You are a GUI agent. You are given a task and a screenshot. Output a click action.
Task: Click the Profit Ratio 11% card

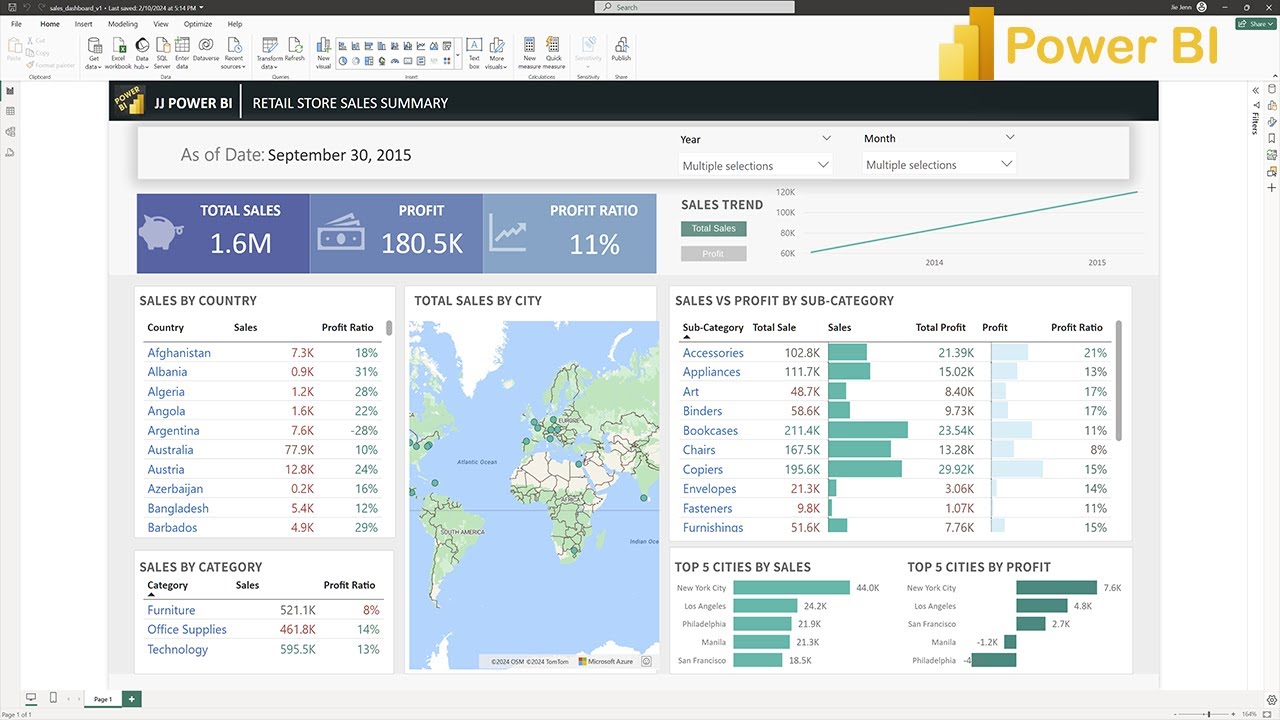pos(570,233)
